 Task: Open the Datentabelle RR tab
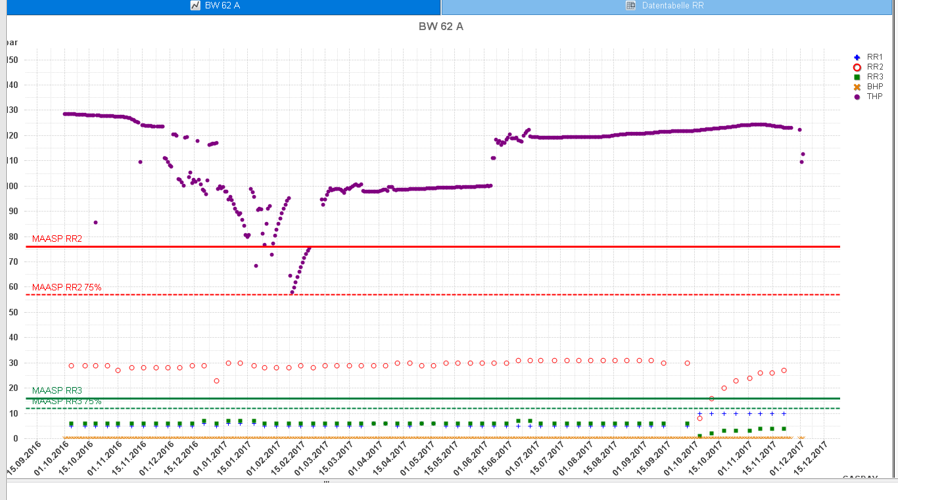(666, 6)
